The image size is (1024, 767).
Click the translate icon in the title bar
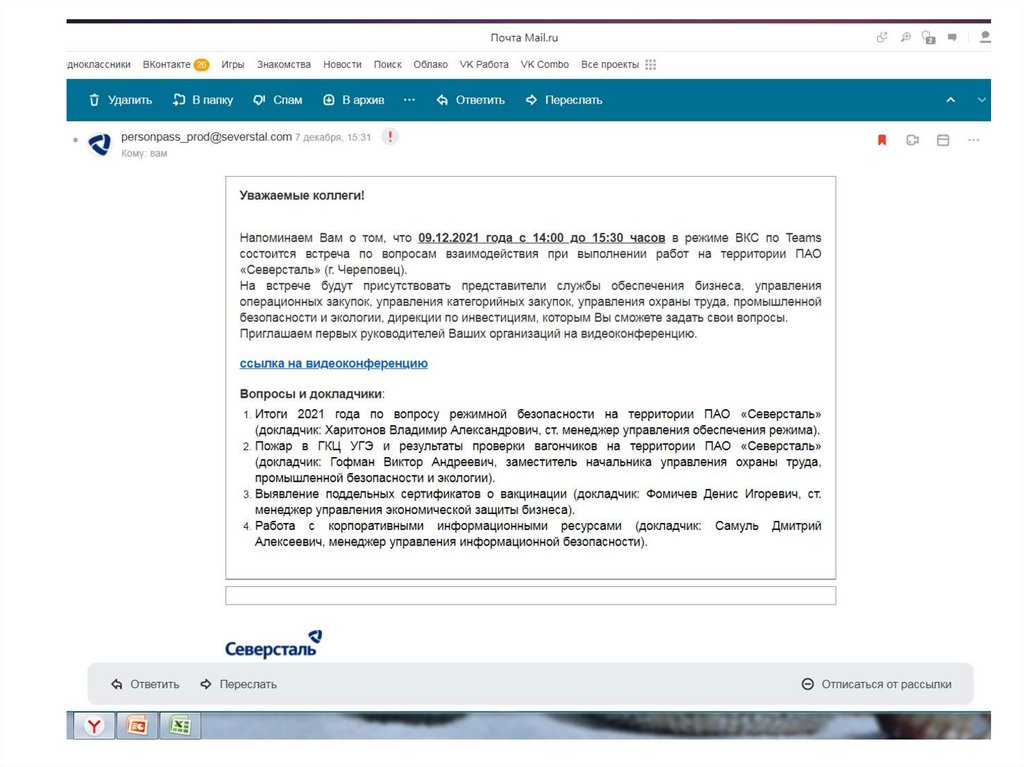pyautogui.click(x=928, y=37)
